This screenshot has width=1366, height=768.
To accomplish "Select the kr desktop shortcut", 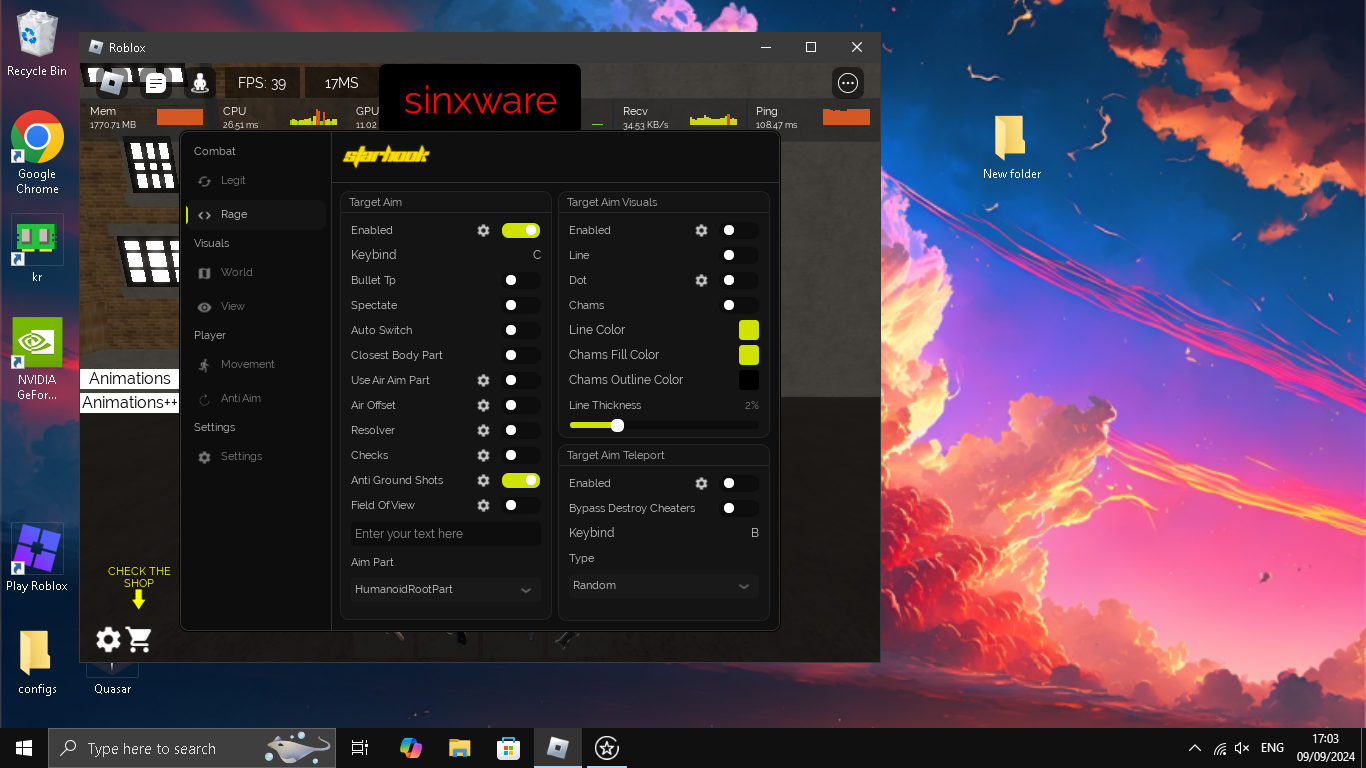I will (x=37, y=249).
